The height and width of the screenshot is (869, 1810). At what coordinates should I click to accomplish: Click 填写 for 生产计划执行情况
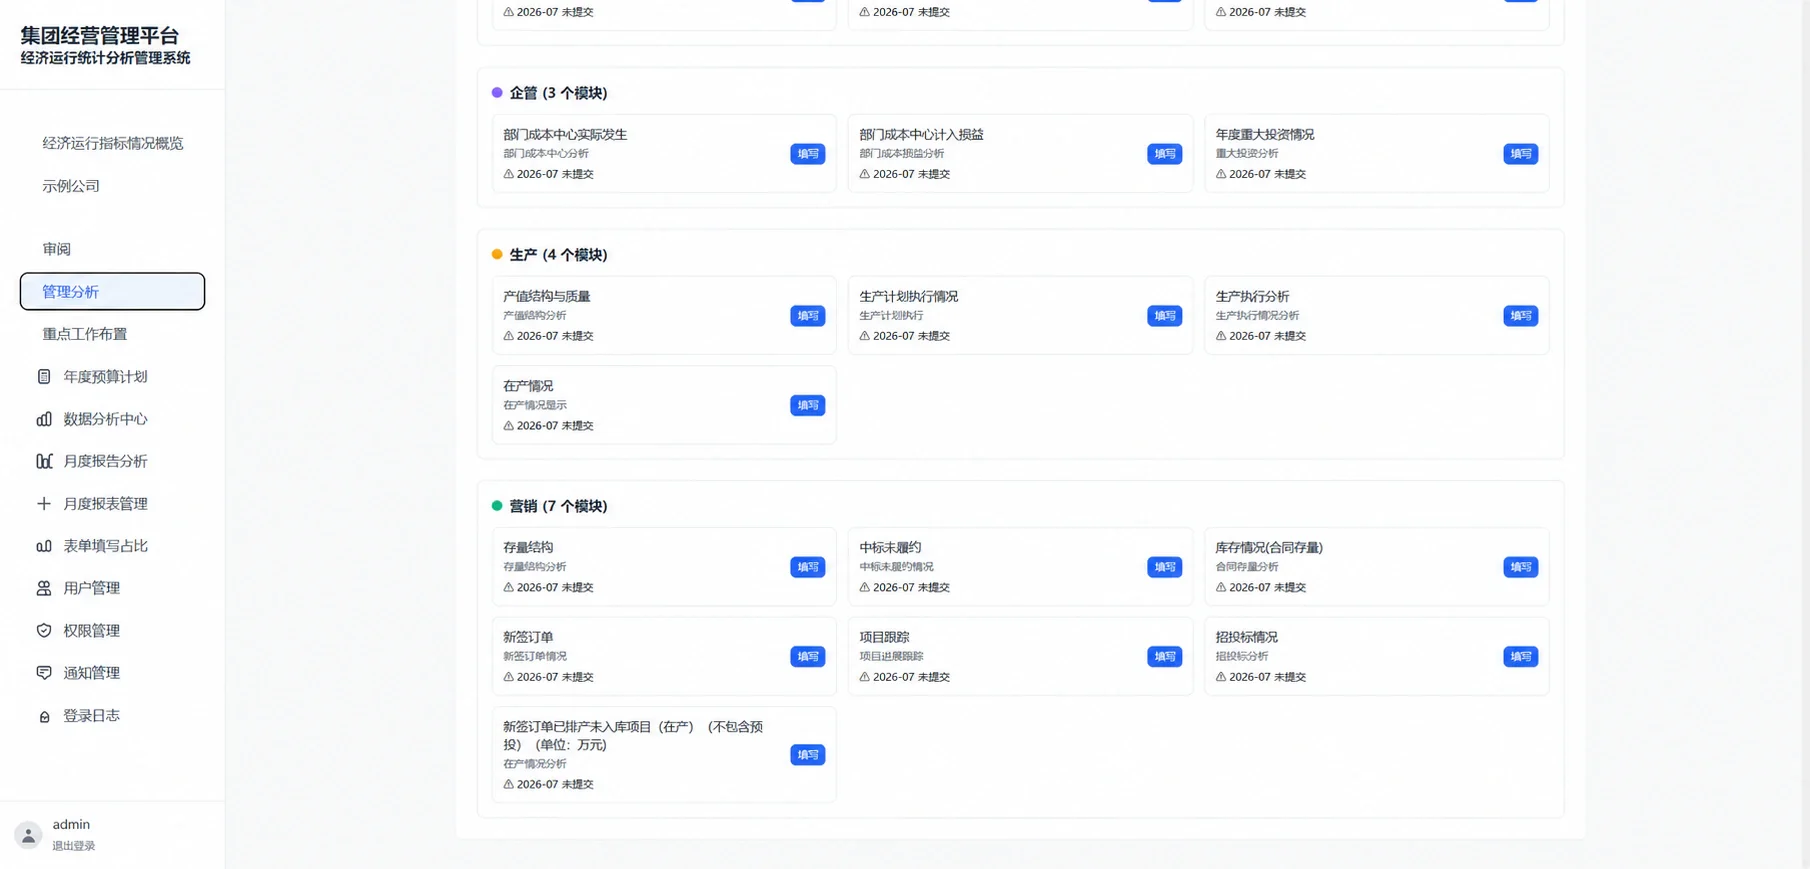[1164, 316]
